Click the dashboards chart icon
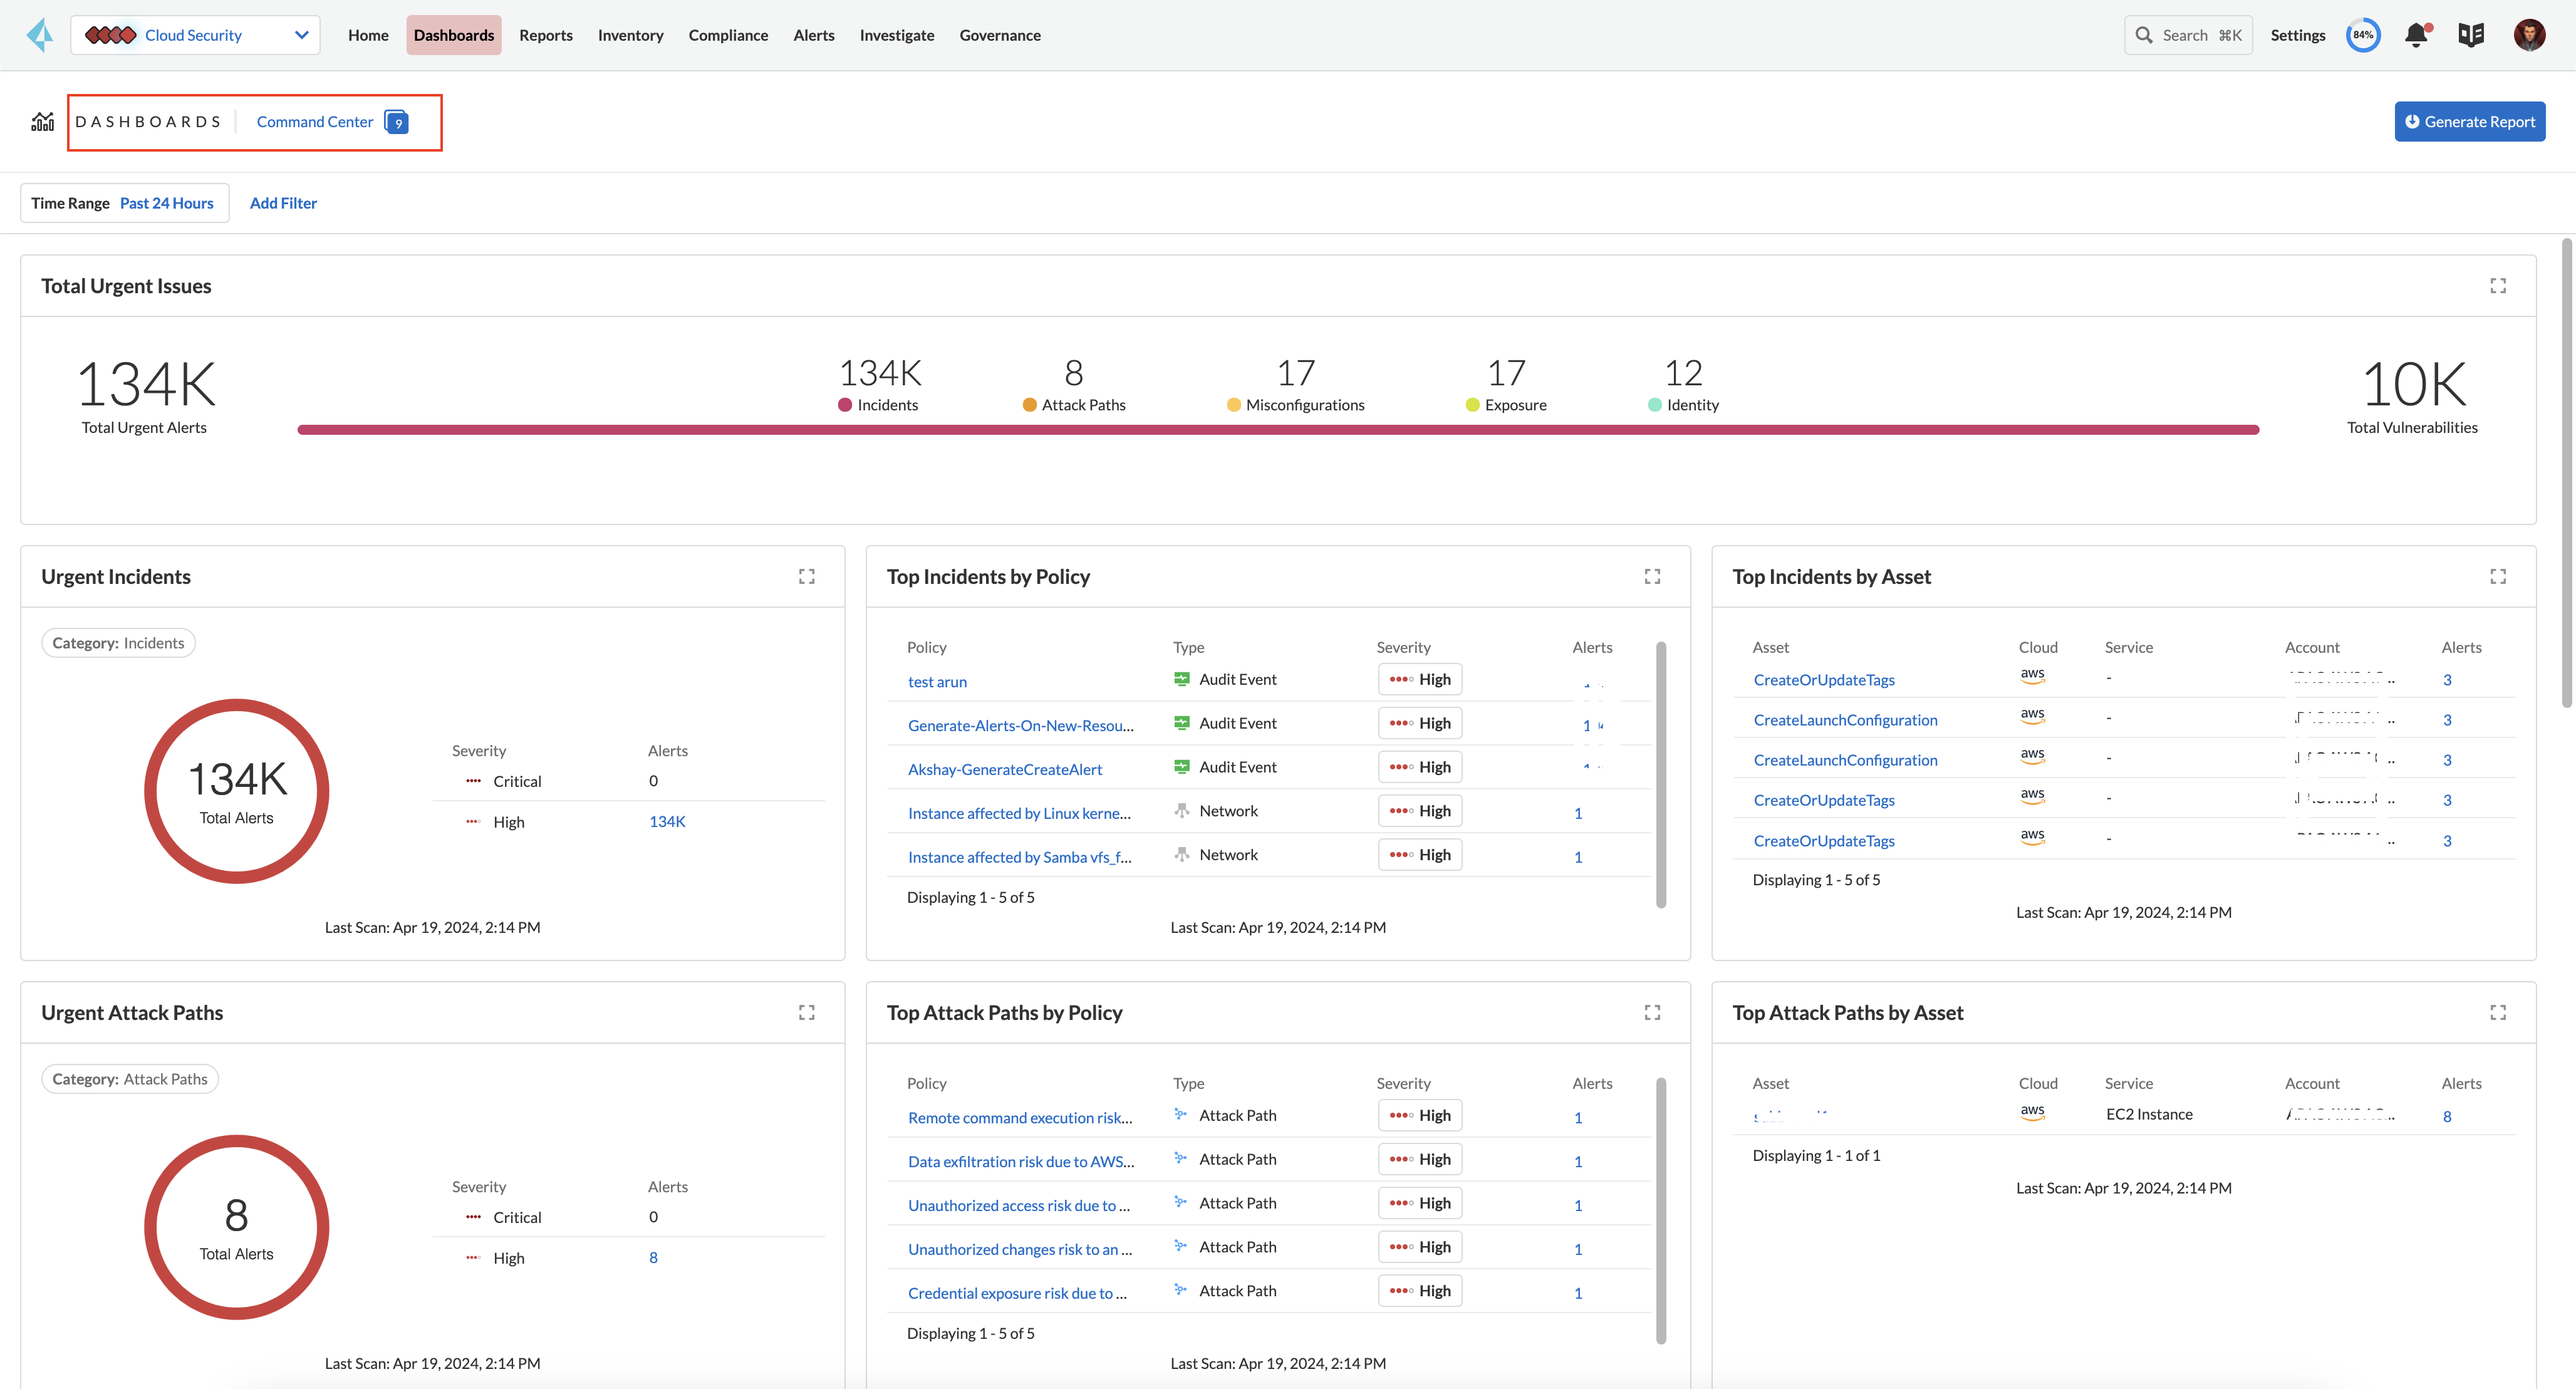The height and width of the screenshot is (1389, 2576). pyautogui.click(x=42, y=122)
